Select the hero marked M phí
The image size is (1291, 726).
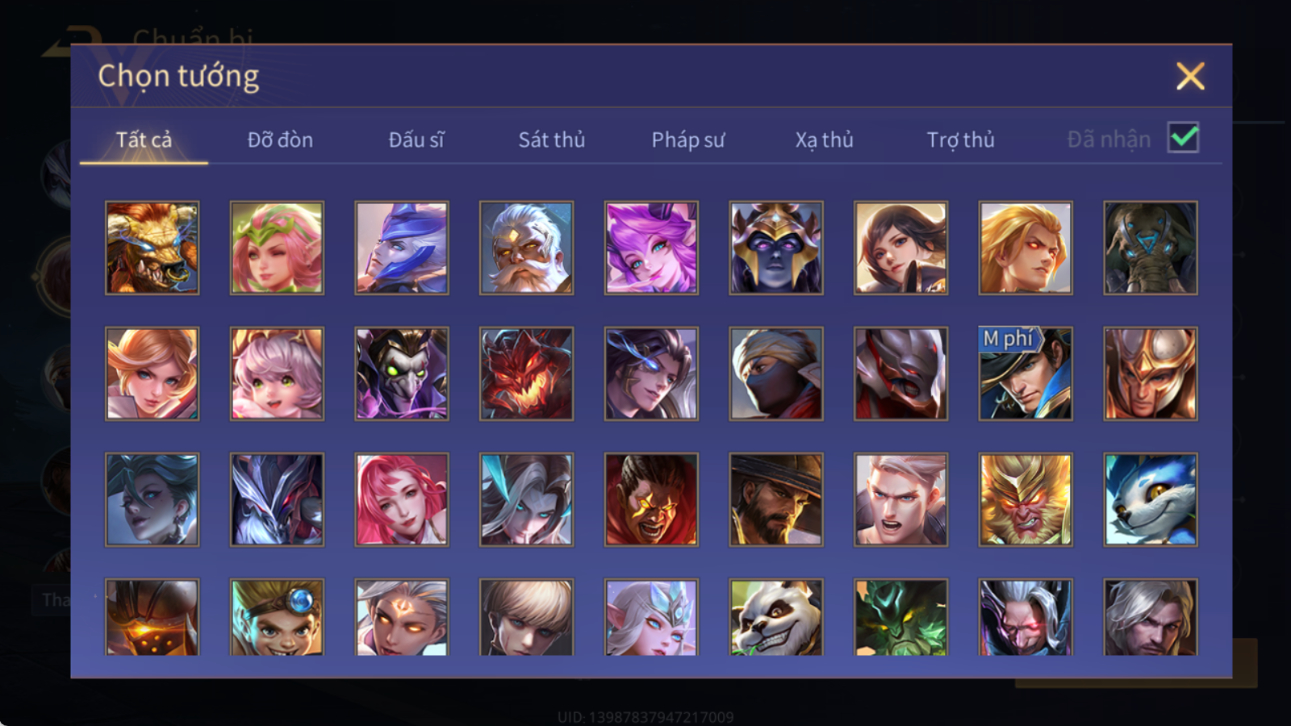click(1025, 373)
